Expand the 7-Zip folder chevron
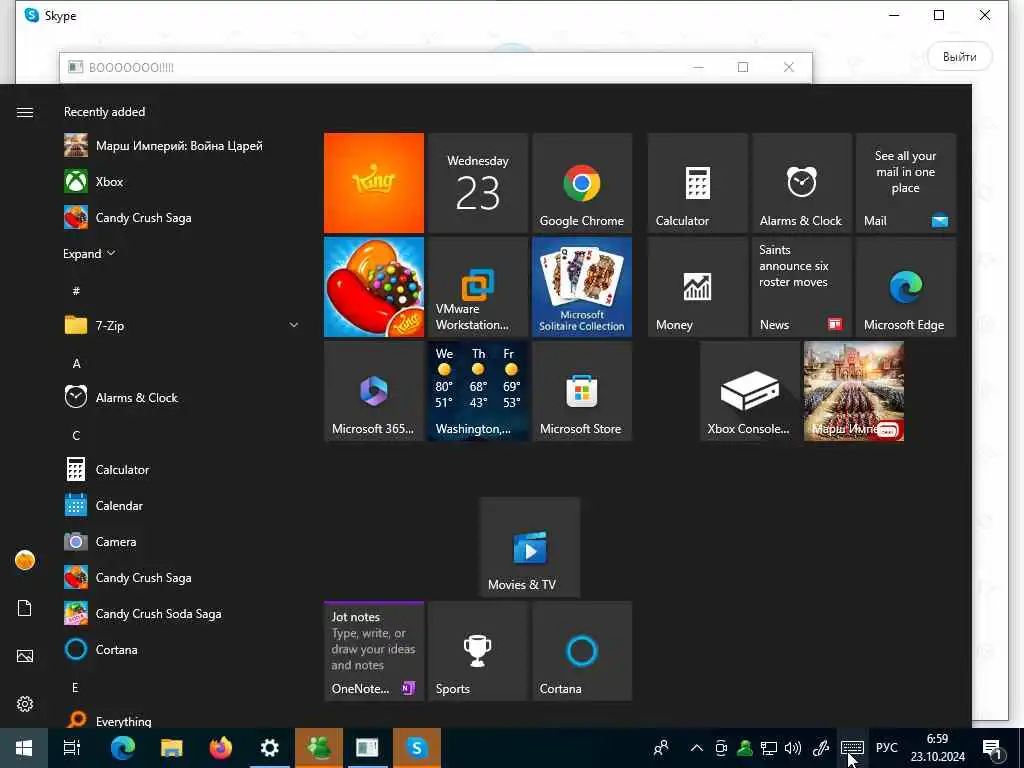 pyautogui.click(x=294, y=325)
